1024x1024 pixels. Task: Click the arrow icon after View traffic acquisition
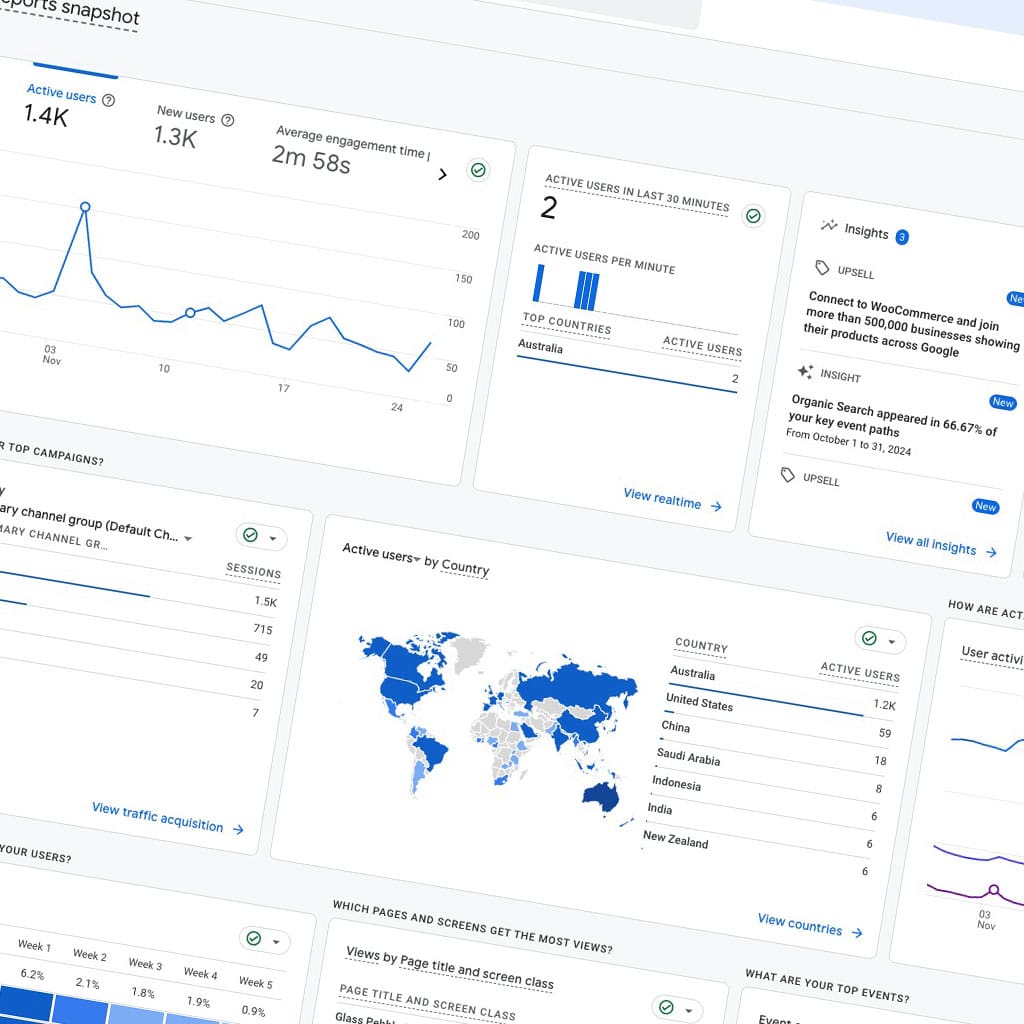[x=238, y=829]
